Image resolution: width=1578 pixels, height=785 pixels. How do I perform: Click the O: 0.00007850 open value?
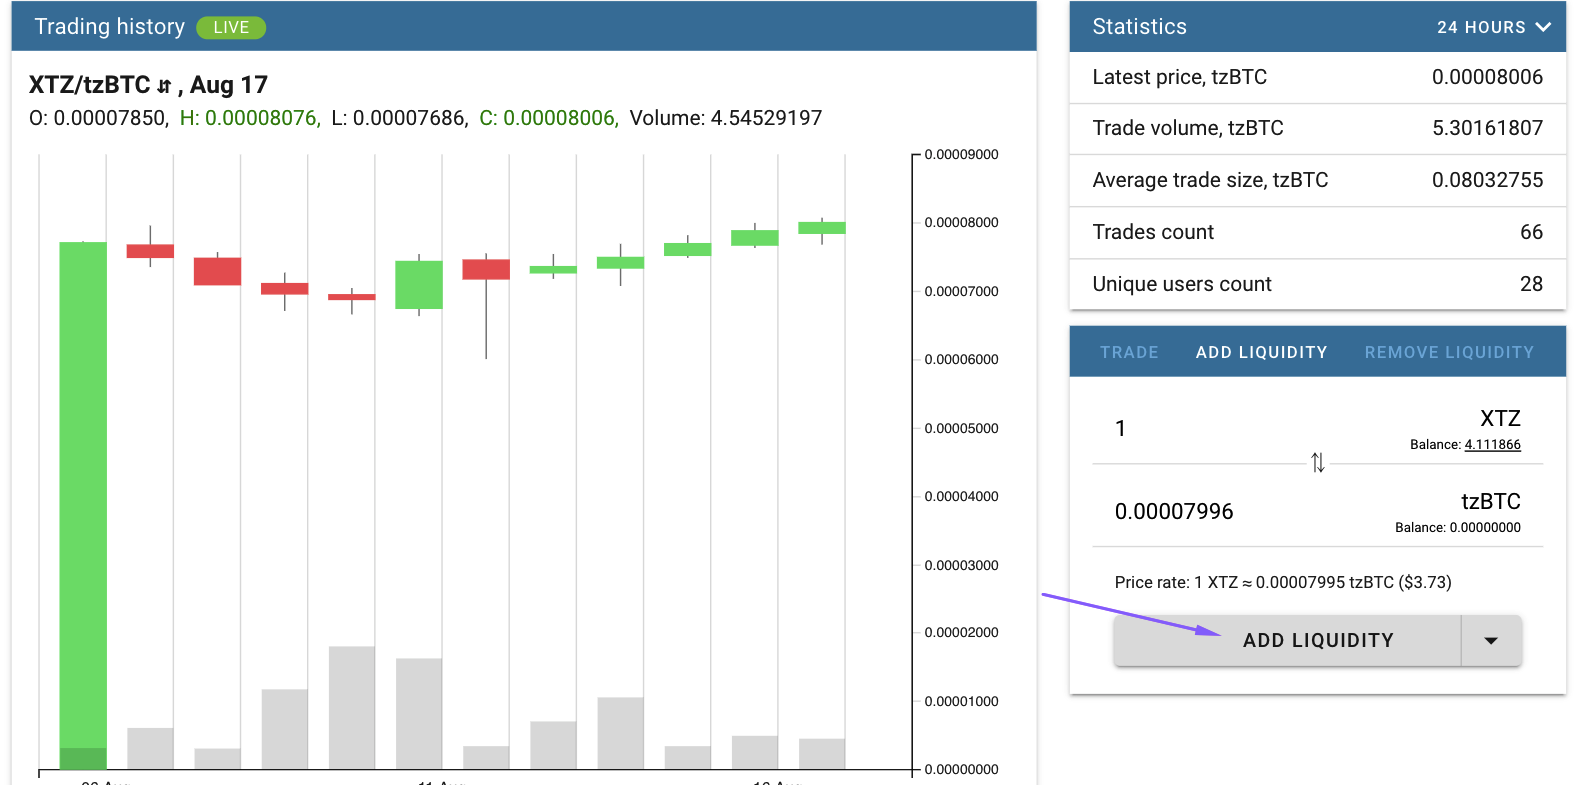[x=99, y=118]
